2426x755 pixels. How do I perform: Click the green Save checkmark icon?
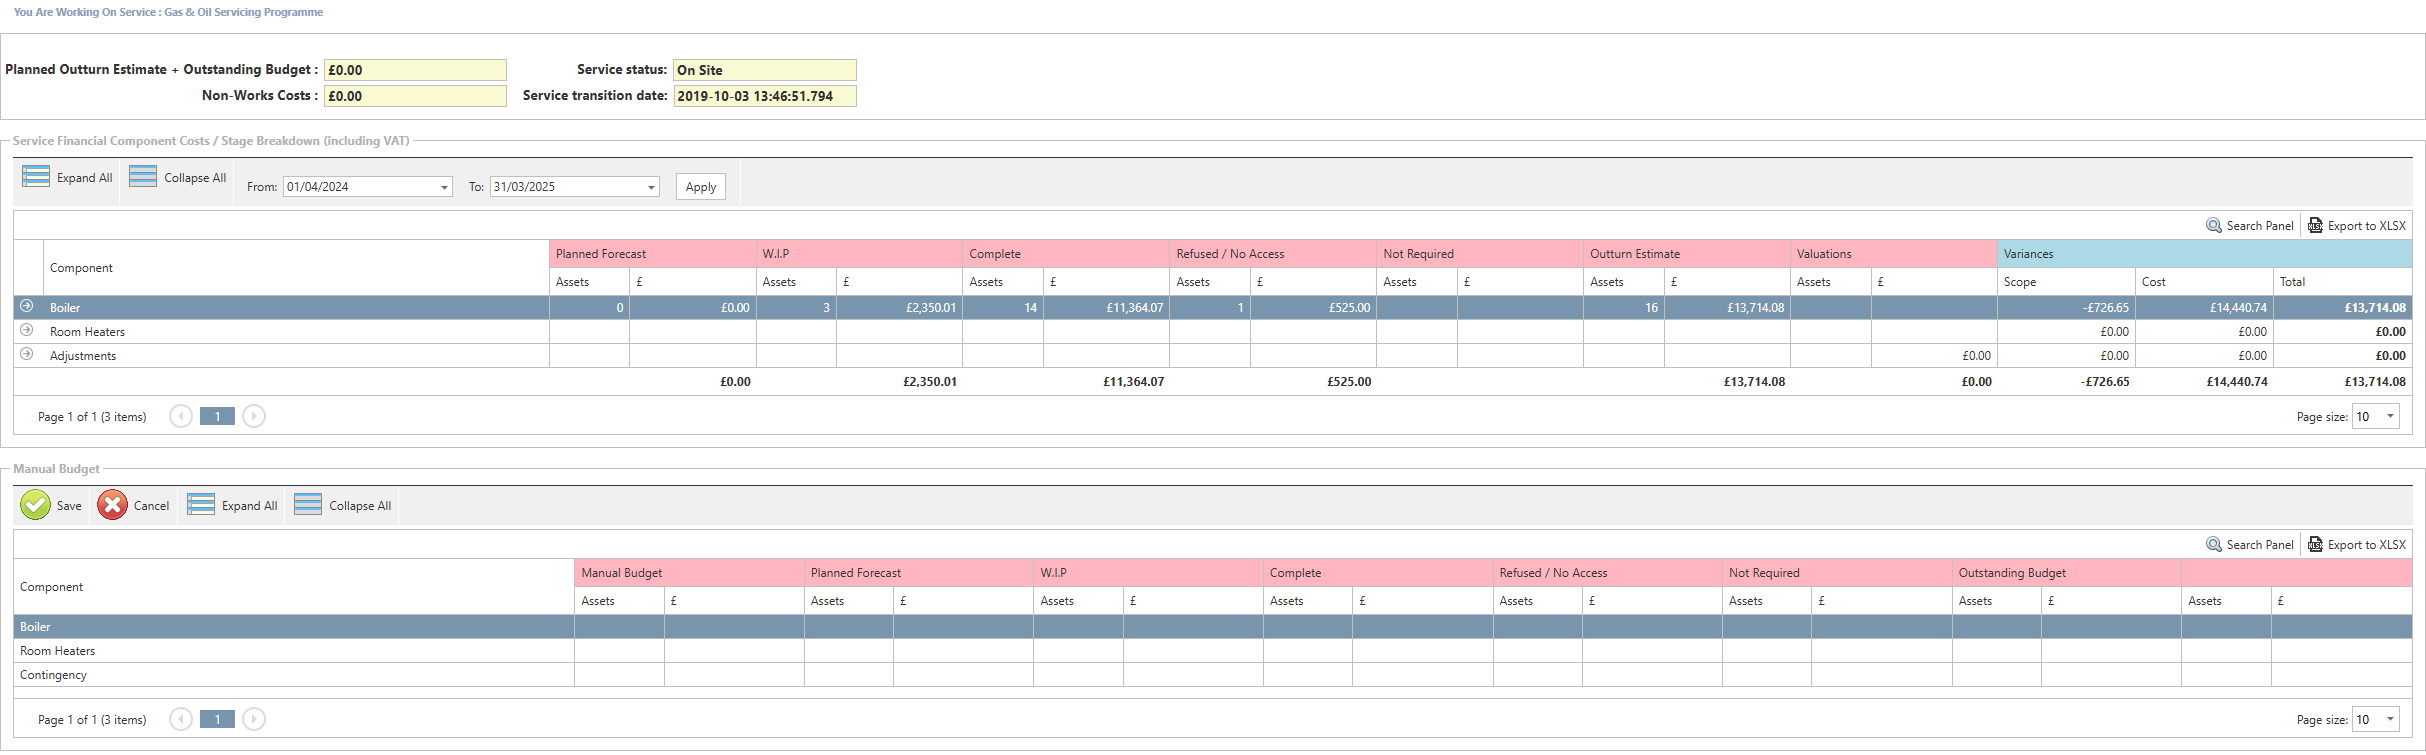point(36,505)
